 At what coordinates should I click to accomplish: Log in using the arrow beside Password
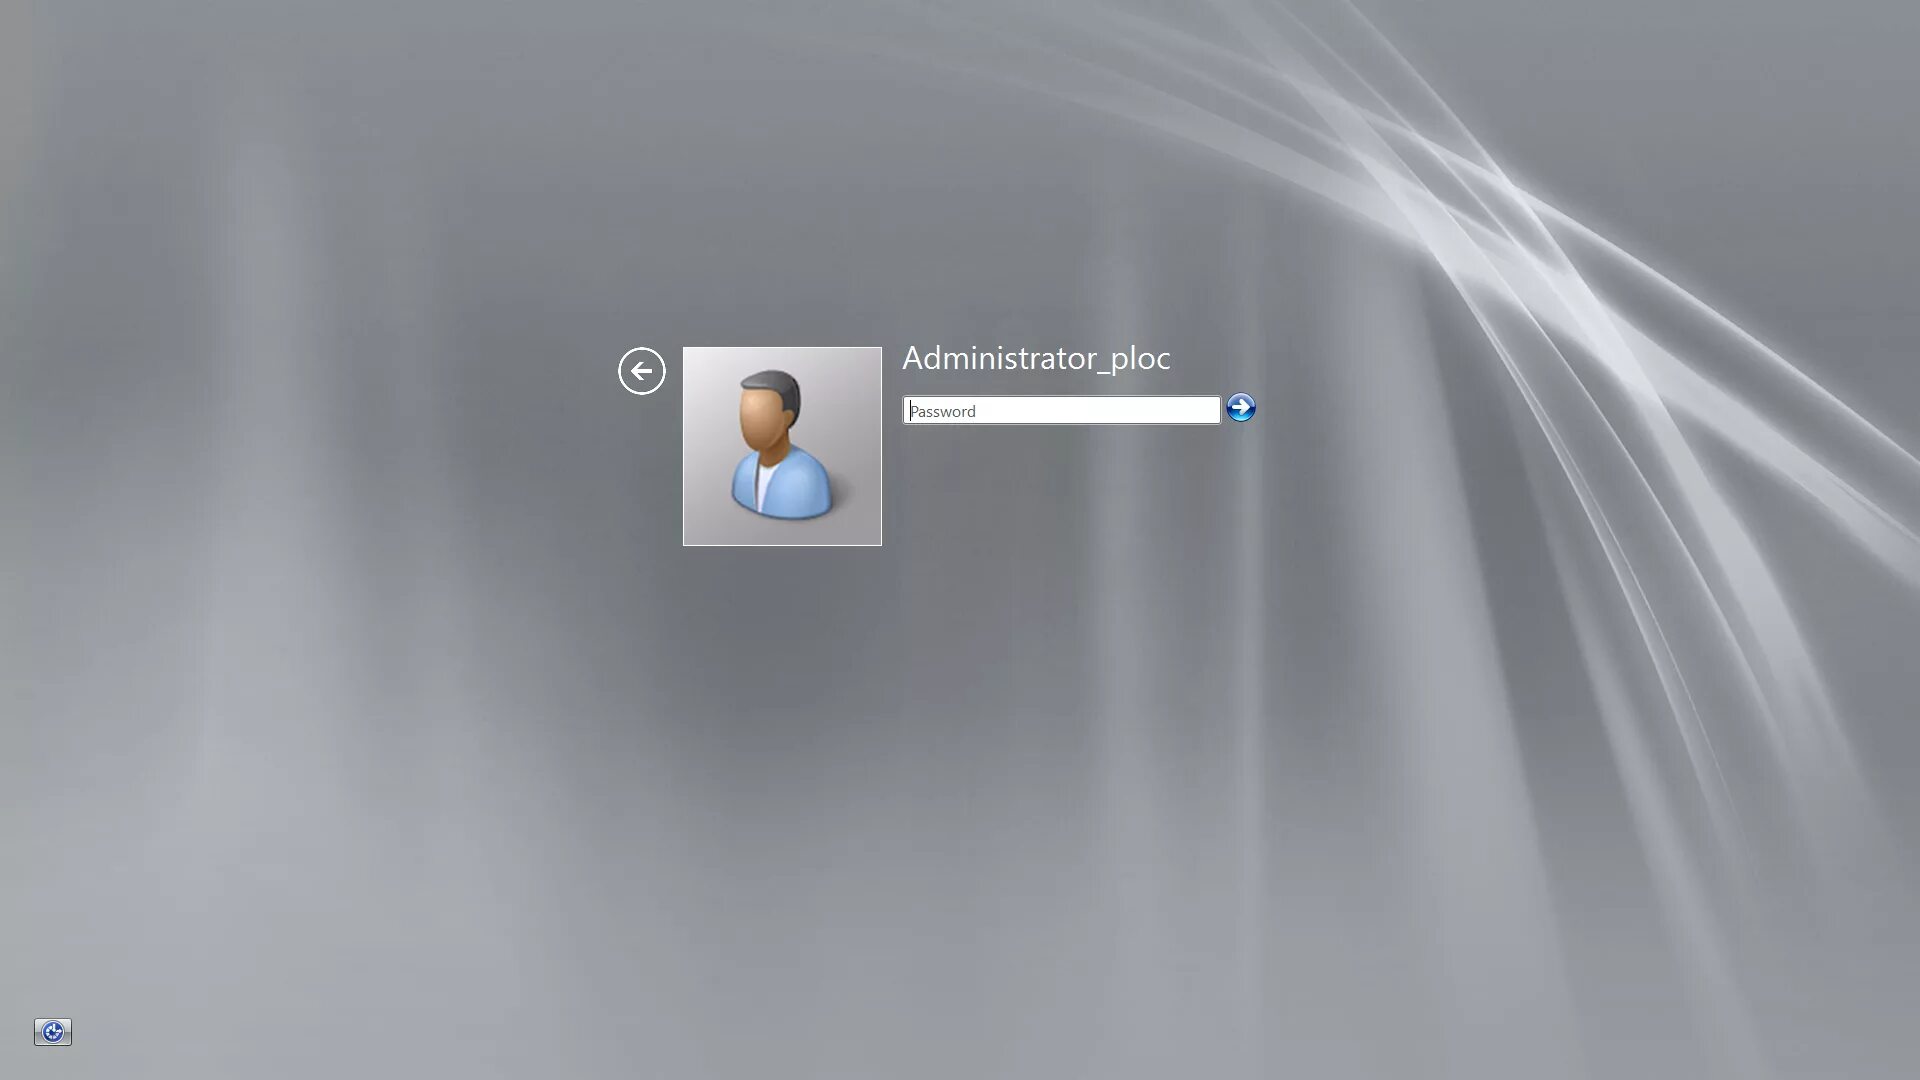point(1240,408)
